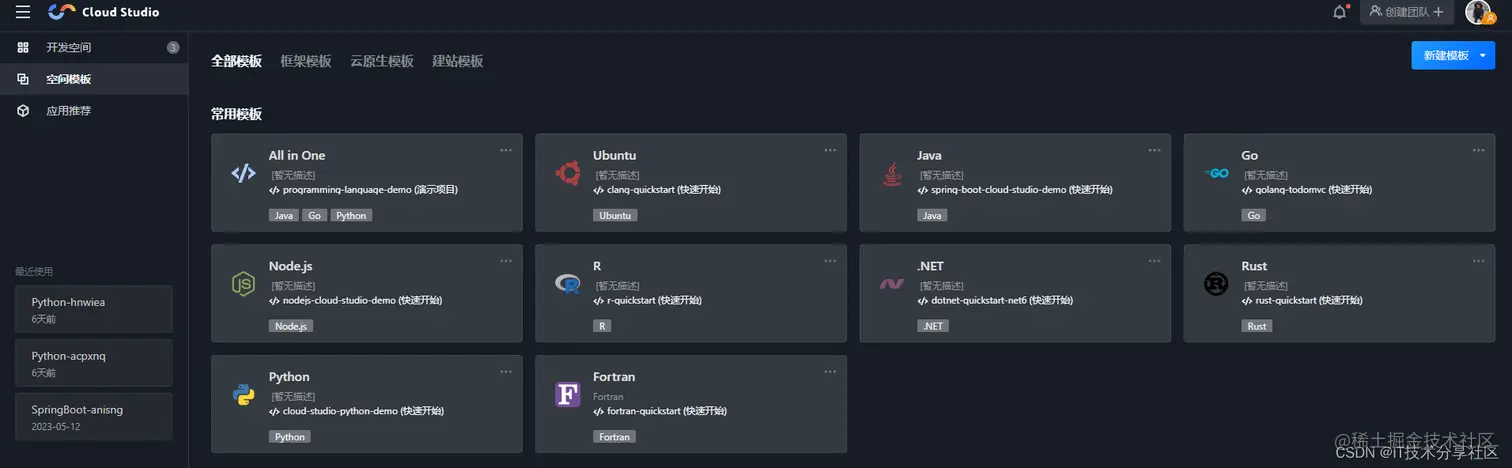
Task: Open the user avatar menu
Action: click(1478, 12)
